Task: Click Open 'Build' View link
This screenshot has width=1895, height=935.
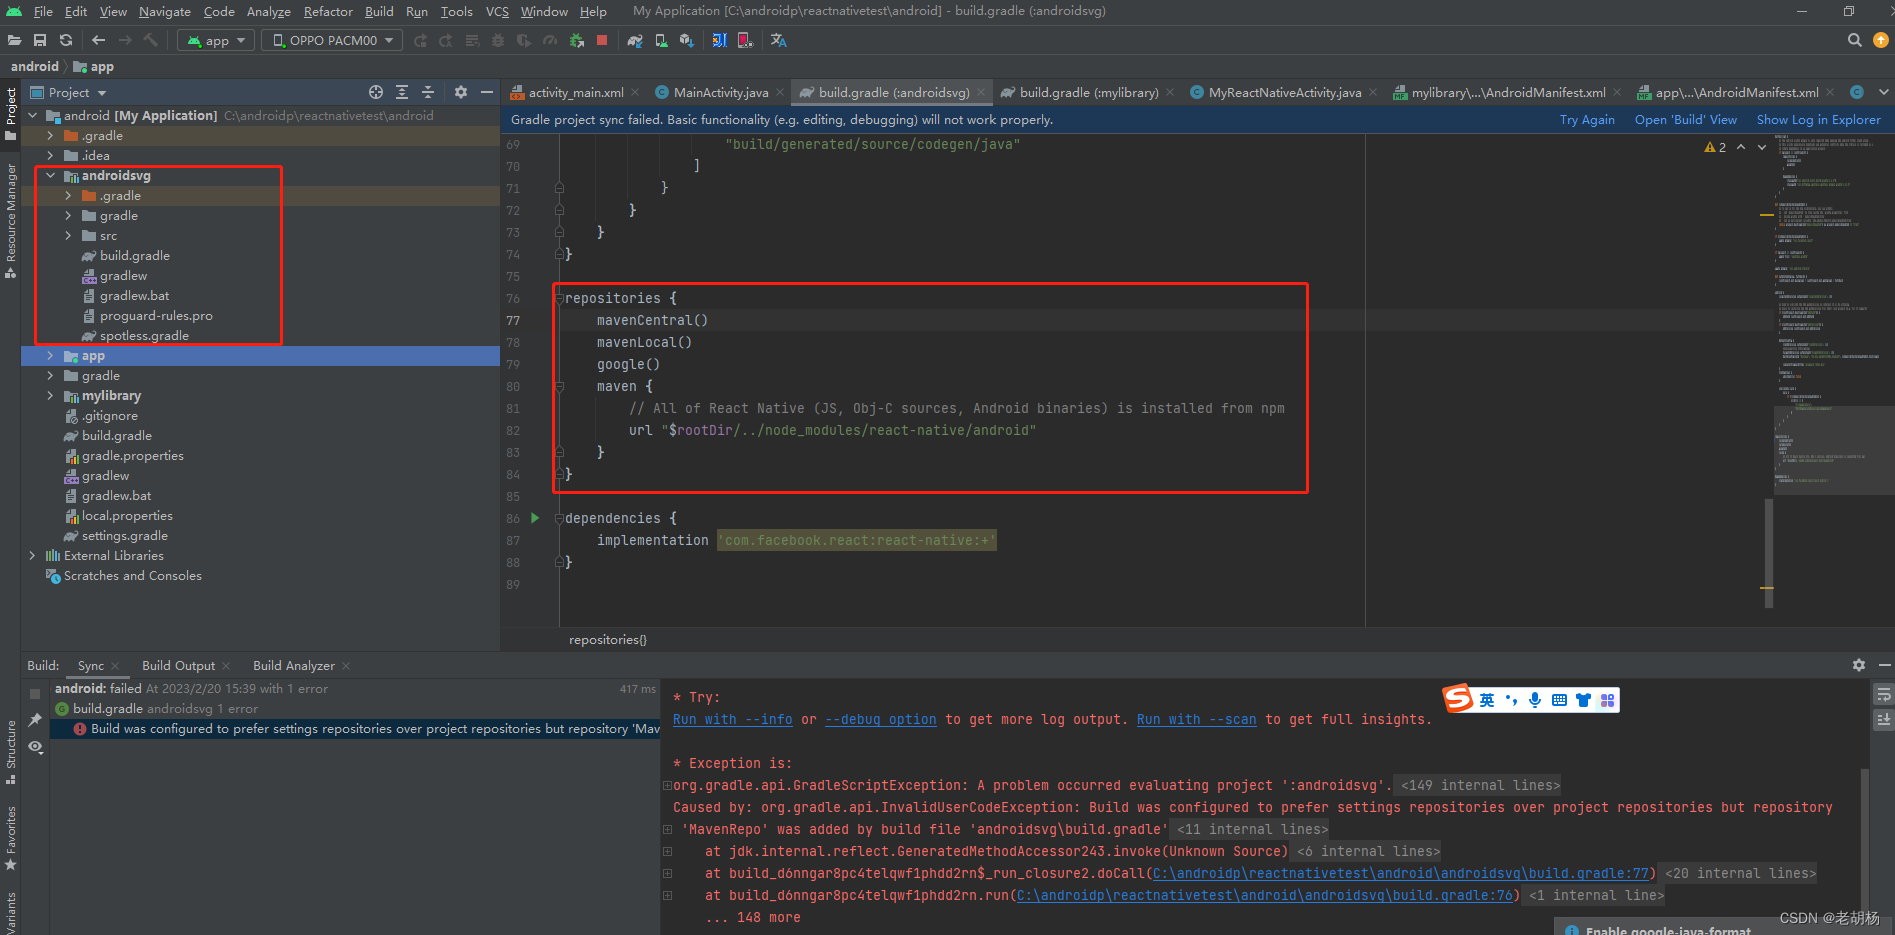Action: pyautogui.click(x=1685, y=119)
